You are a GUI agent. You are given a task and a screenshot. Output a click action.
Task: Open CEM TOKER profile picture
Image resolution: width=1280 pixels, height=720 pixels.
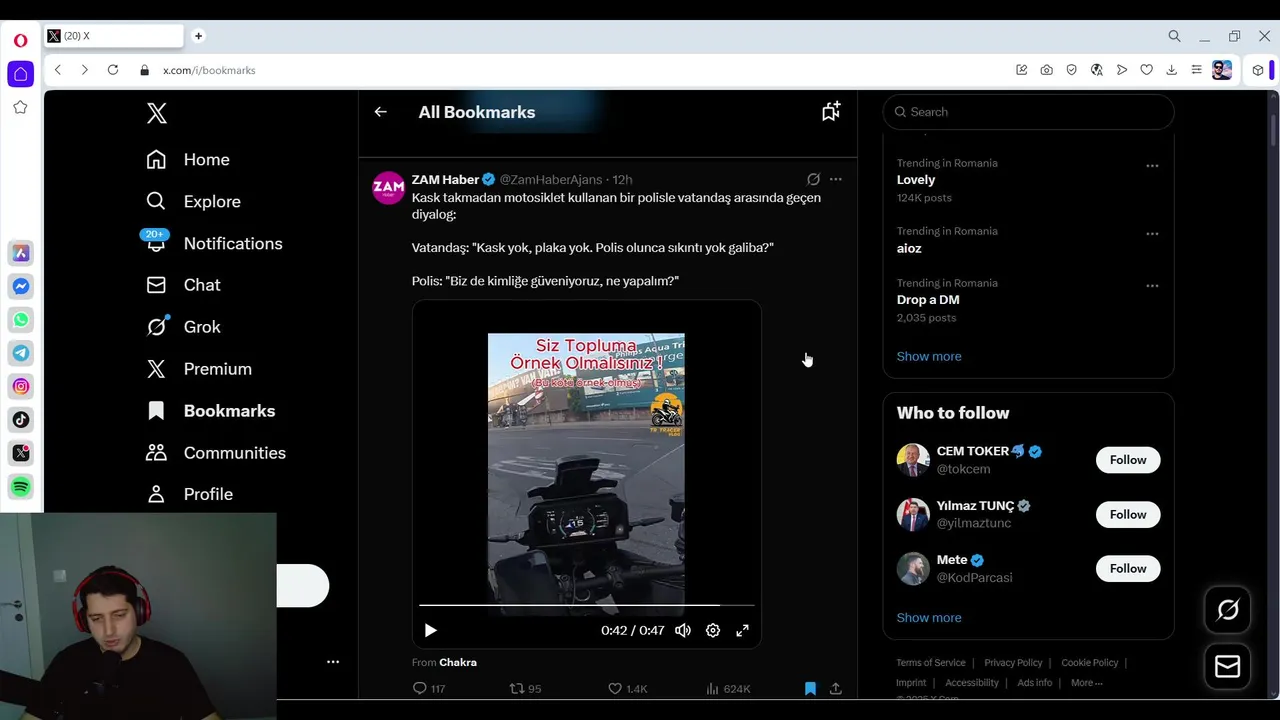tap(913, 460)
